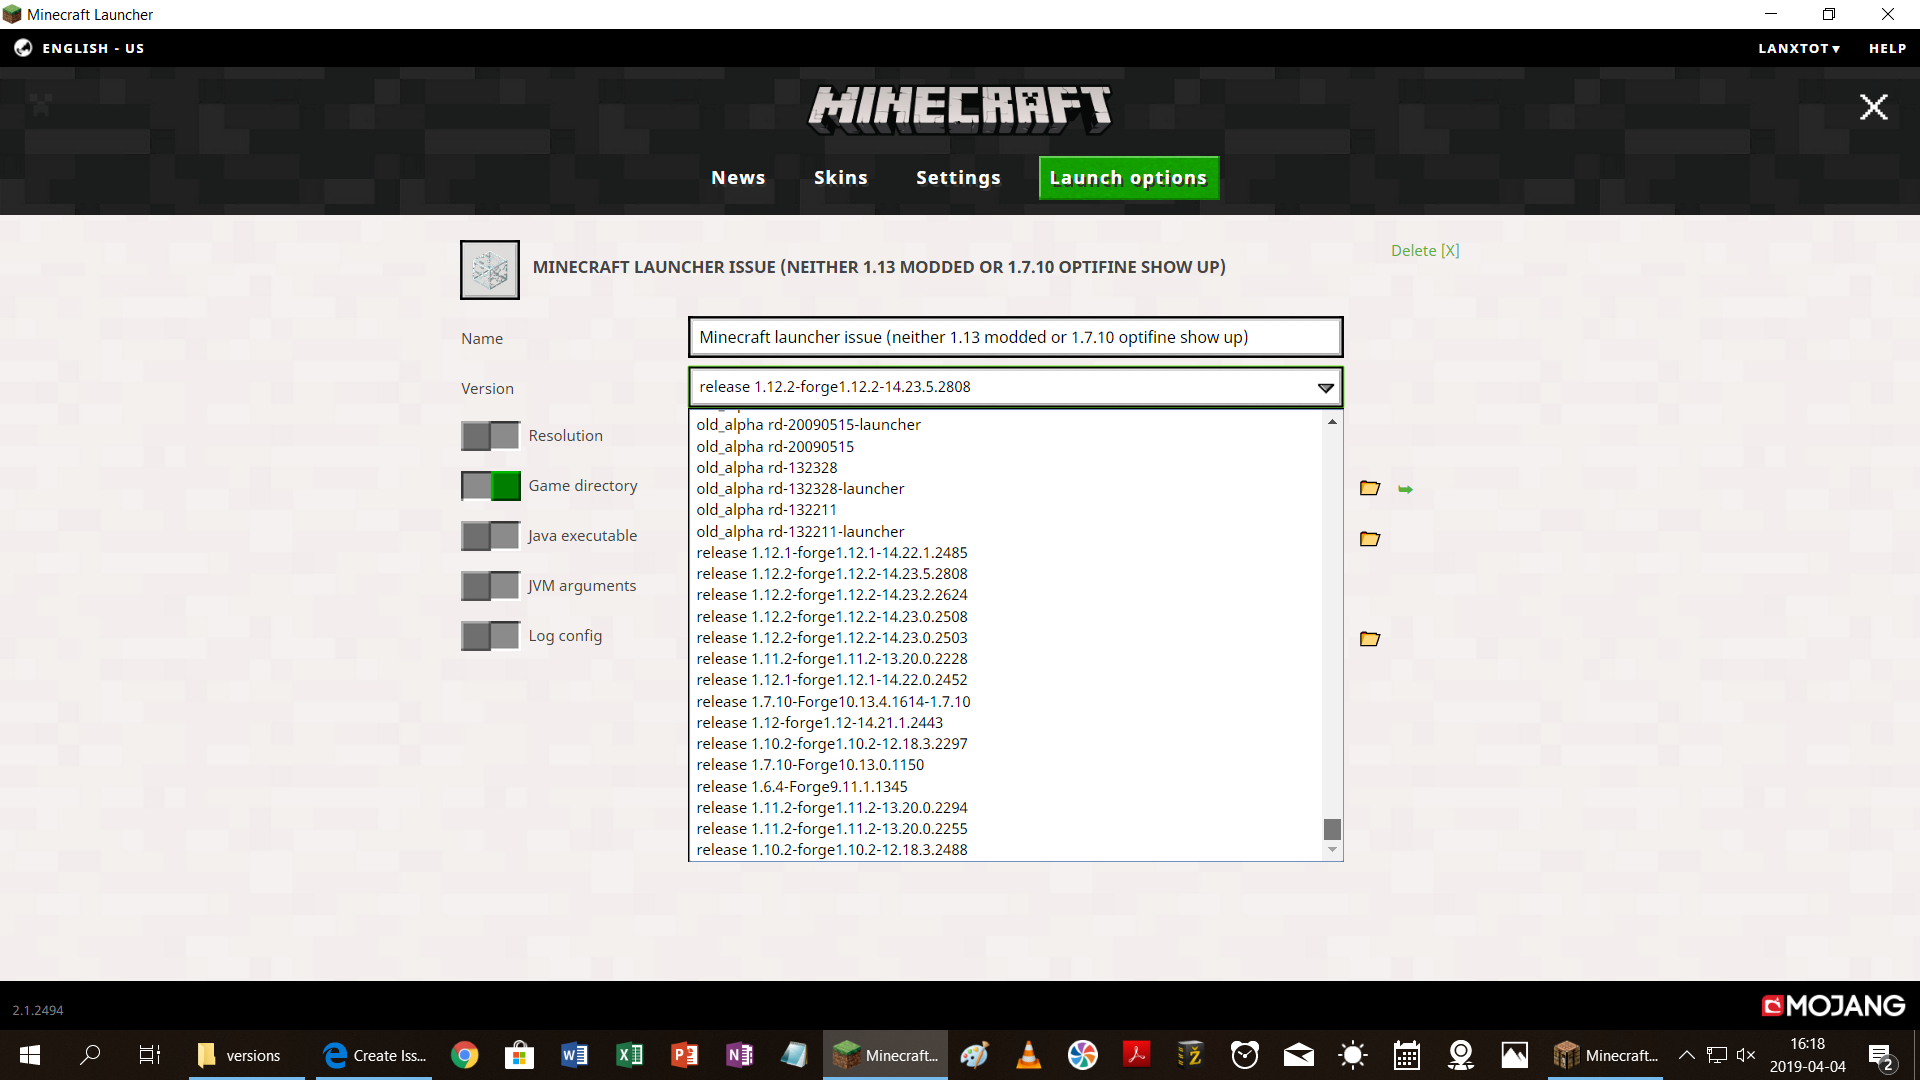Open Log config folder browse icon
The height and width of the screenshot is (1080, 1920).
pos(1370,639)
